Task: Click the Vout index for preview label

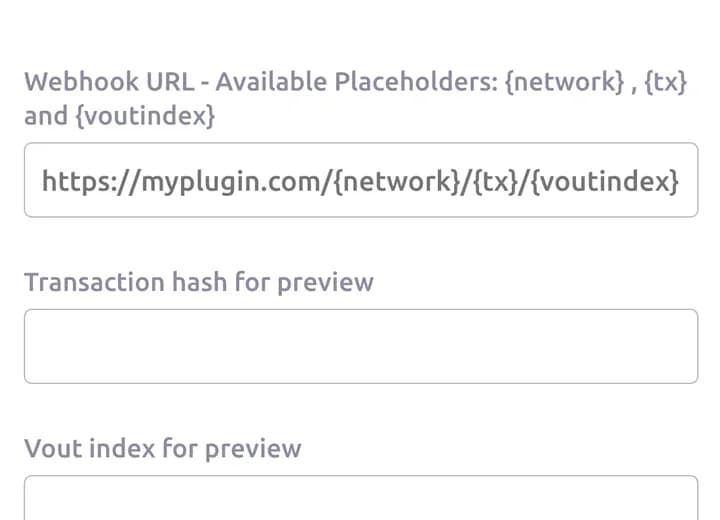Action: [x=163, y=448]
